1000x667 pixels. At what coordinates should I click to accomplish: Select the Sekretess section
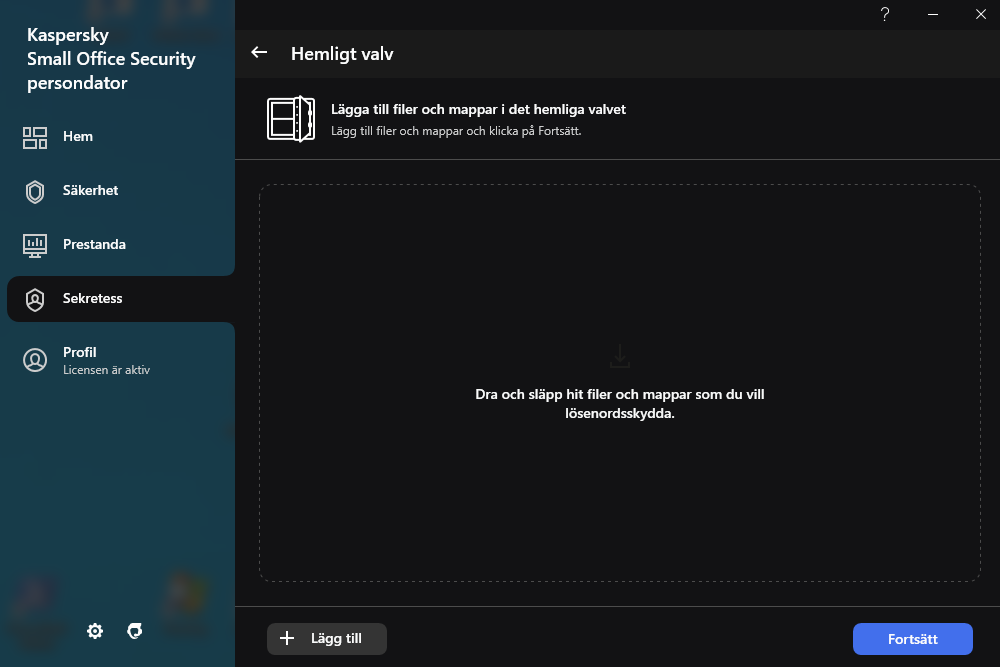121,298
